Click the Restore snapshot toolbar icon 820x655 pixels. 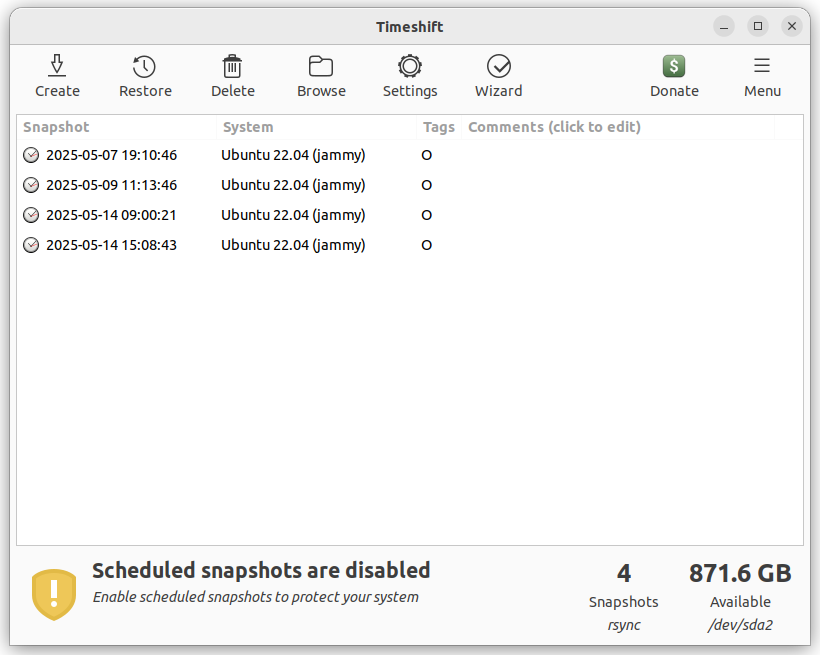144,66
